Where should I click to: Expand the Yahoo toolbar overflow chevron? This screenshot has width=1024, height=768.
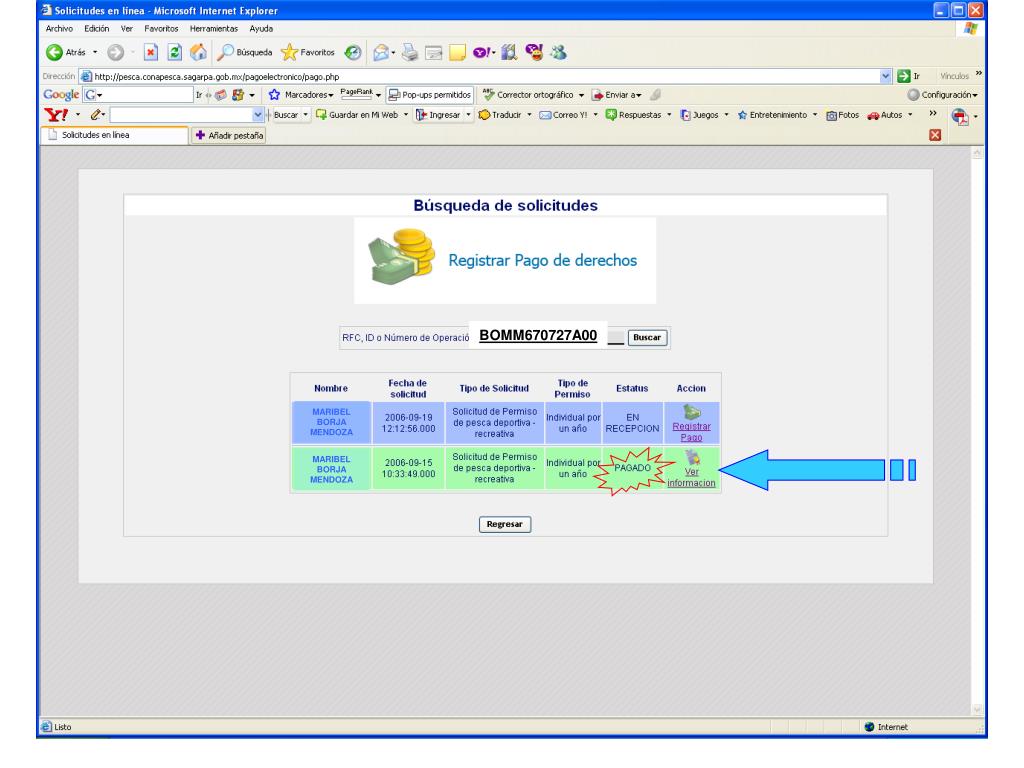point(933,114)
